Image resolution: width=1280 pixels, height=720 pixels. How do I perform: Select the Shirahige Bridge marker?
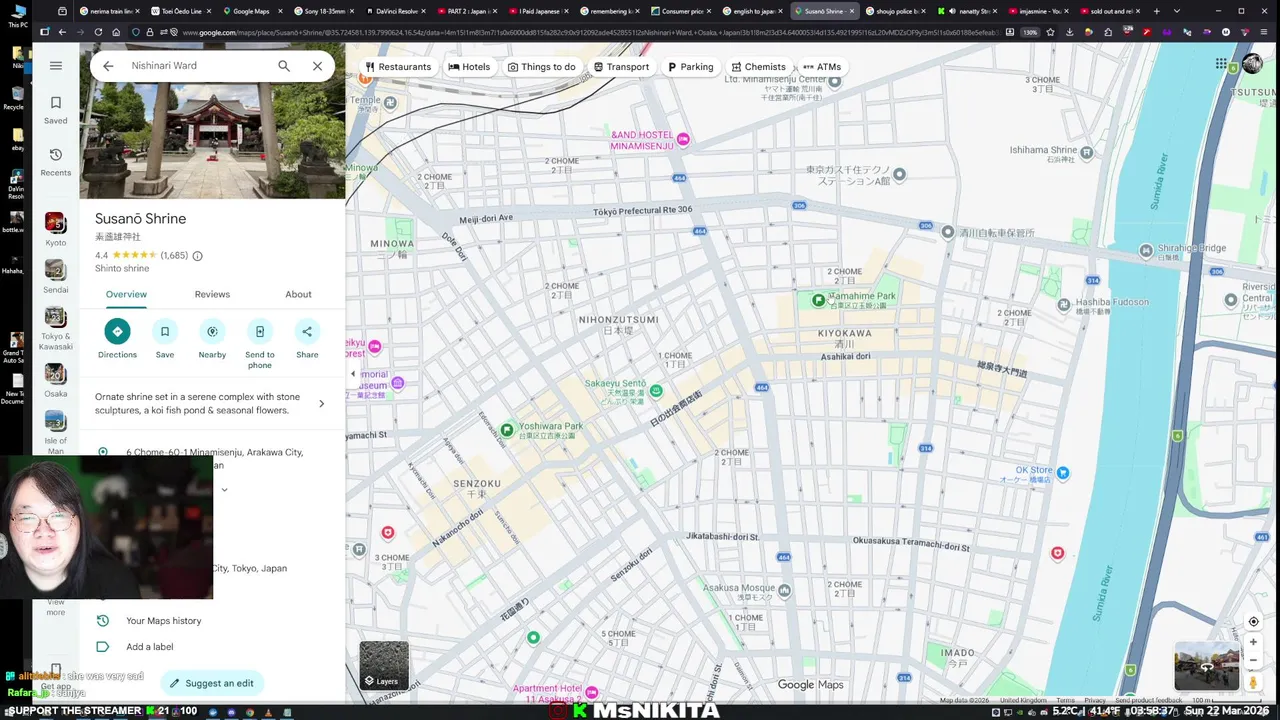(x=1146, y=251)
